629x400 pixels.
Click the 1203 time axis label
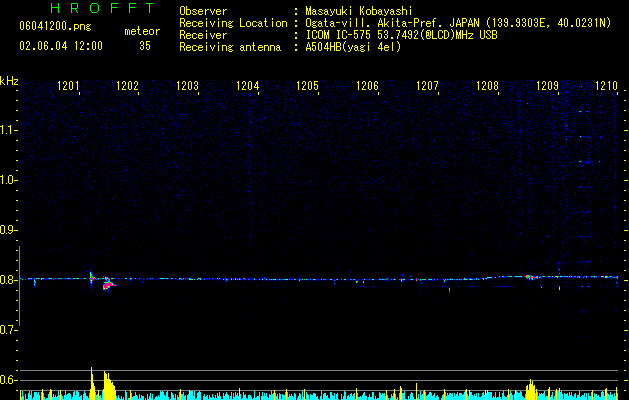point(187,86)
